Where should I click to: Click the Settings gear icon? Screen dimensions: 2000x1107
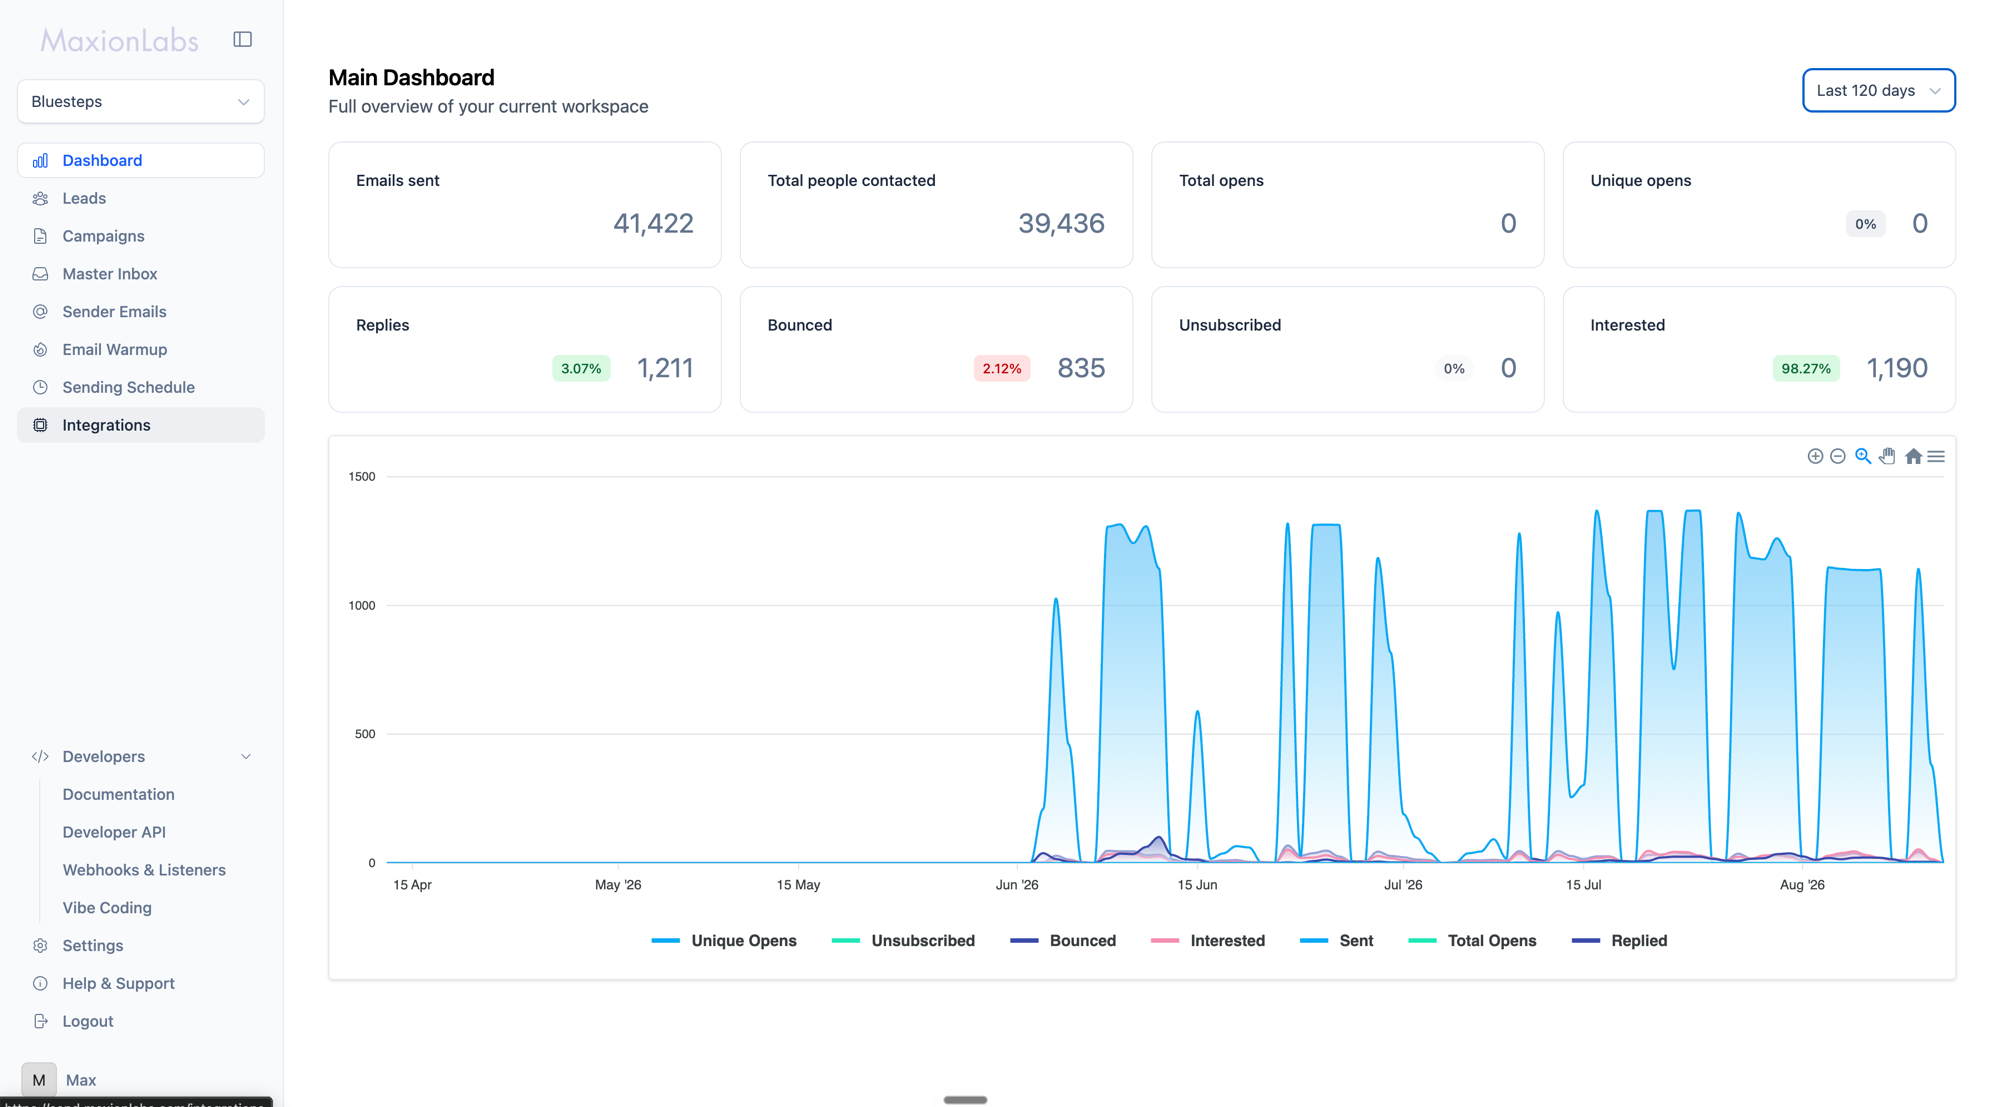coord(40,946)
